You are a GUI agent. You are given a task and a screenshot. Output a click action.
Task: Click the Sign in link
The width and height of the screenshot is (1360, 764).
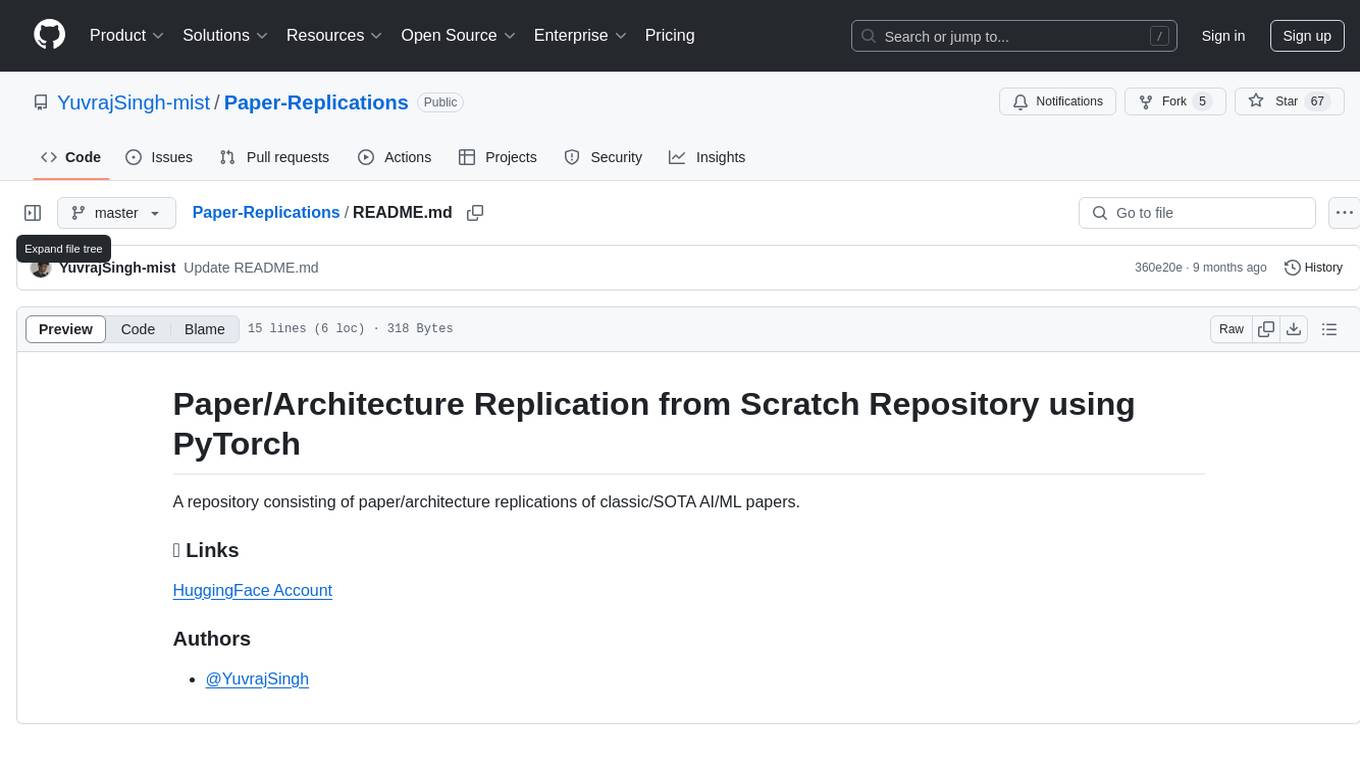pos(1223,36)
